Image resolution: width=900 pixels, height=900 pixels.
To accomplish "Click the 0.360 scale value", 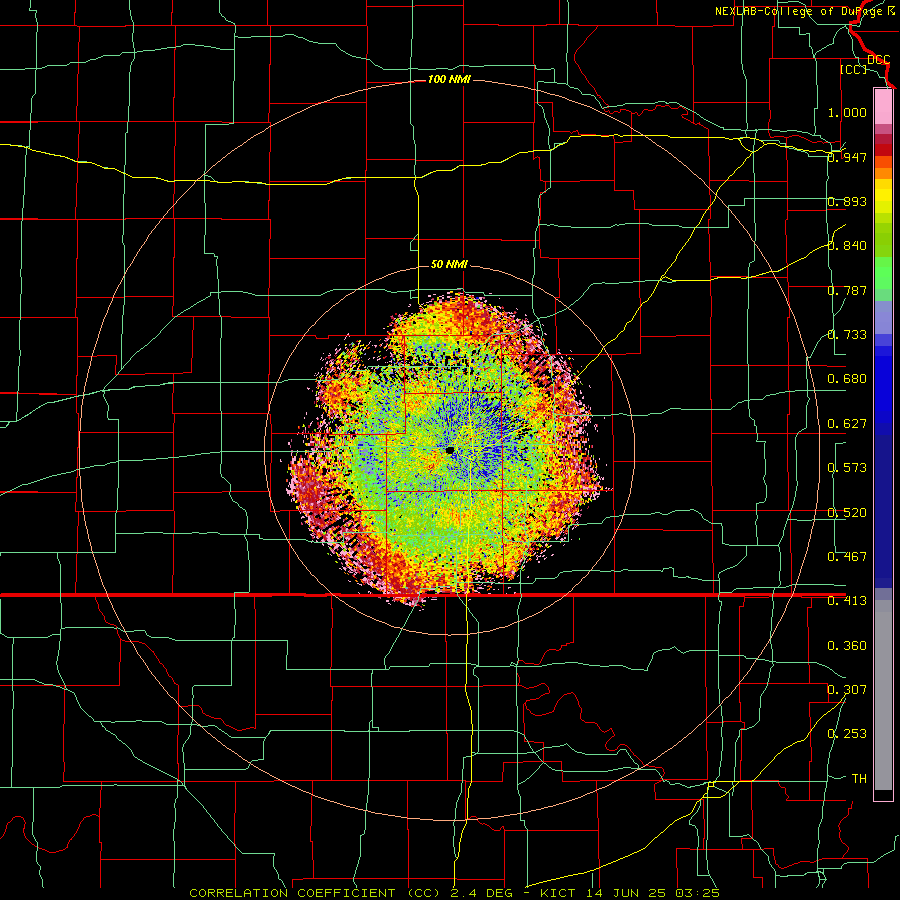I will 847,646.
